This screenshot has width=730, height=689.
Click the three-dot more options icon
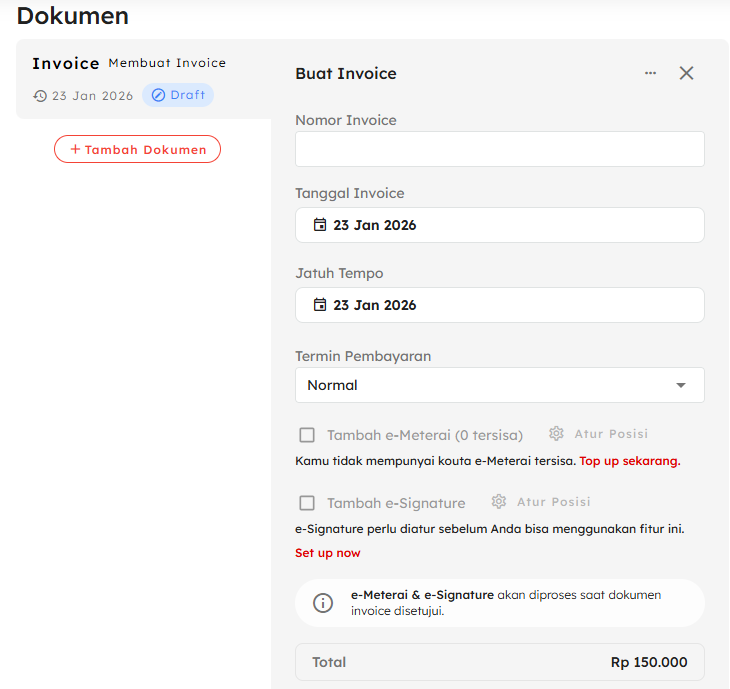click(x=651, y=73)
